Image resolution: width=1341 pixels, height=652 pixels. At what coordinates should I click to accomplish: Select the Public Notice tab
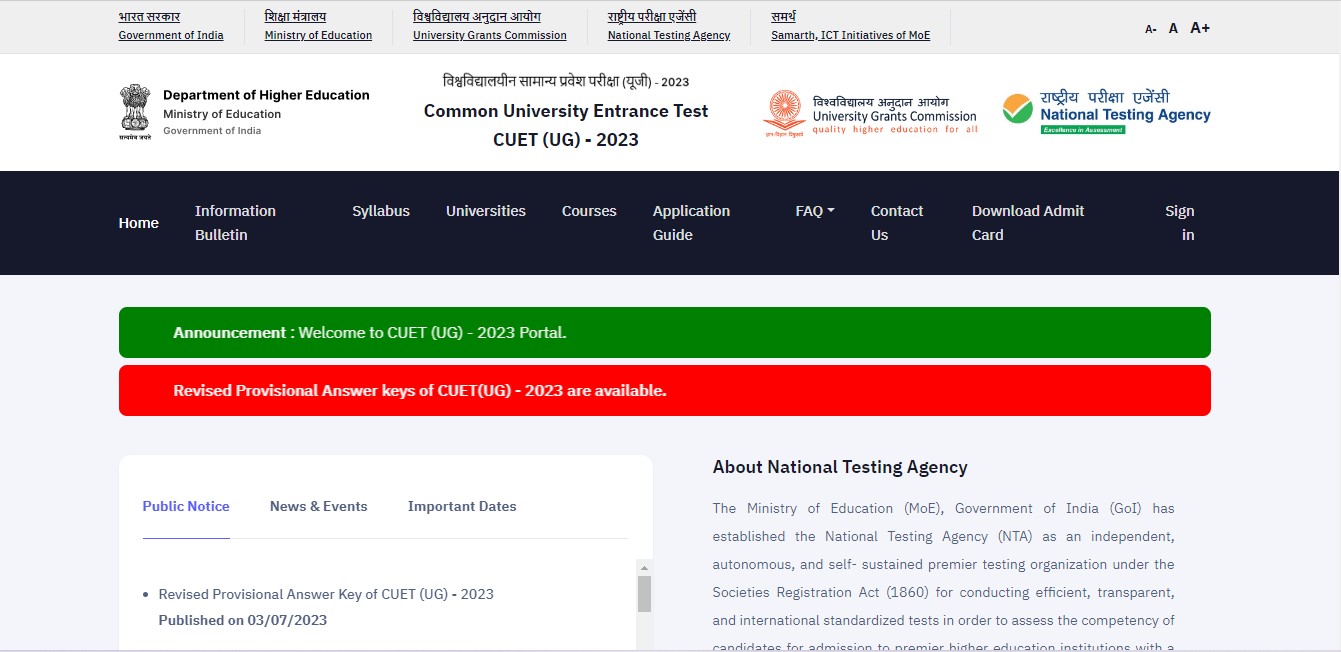pyautogui.click(x=186, y=506)
